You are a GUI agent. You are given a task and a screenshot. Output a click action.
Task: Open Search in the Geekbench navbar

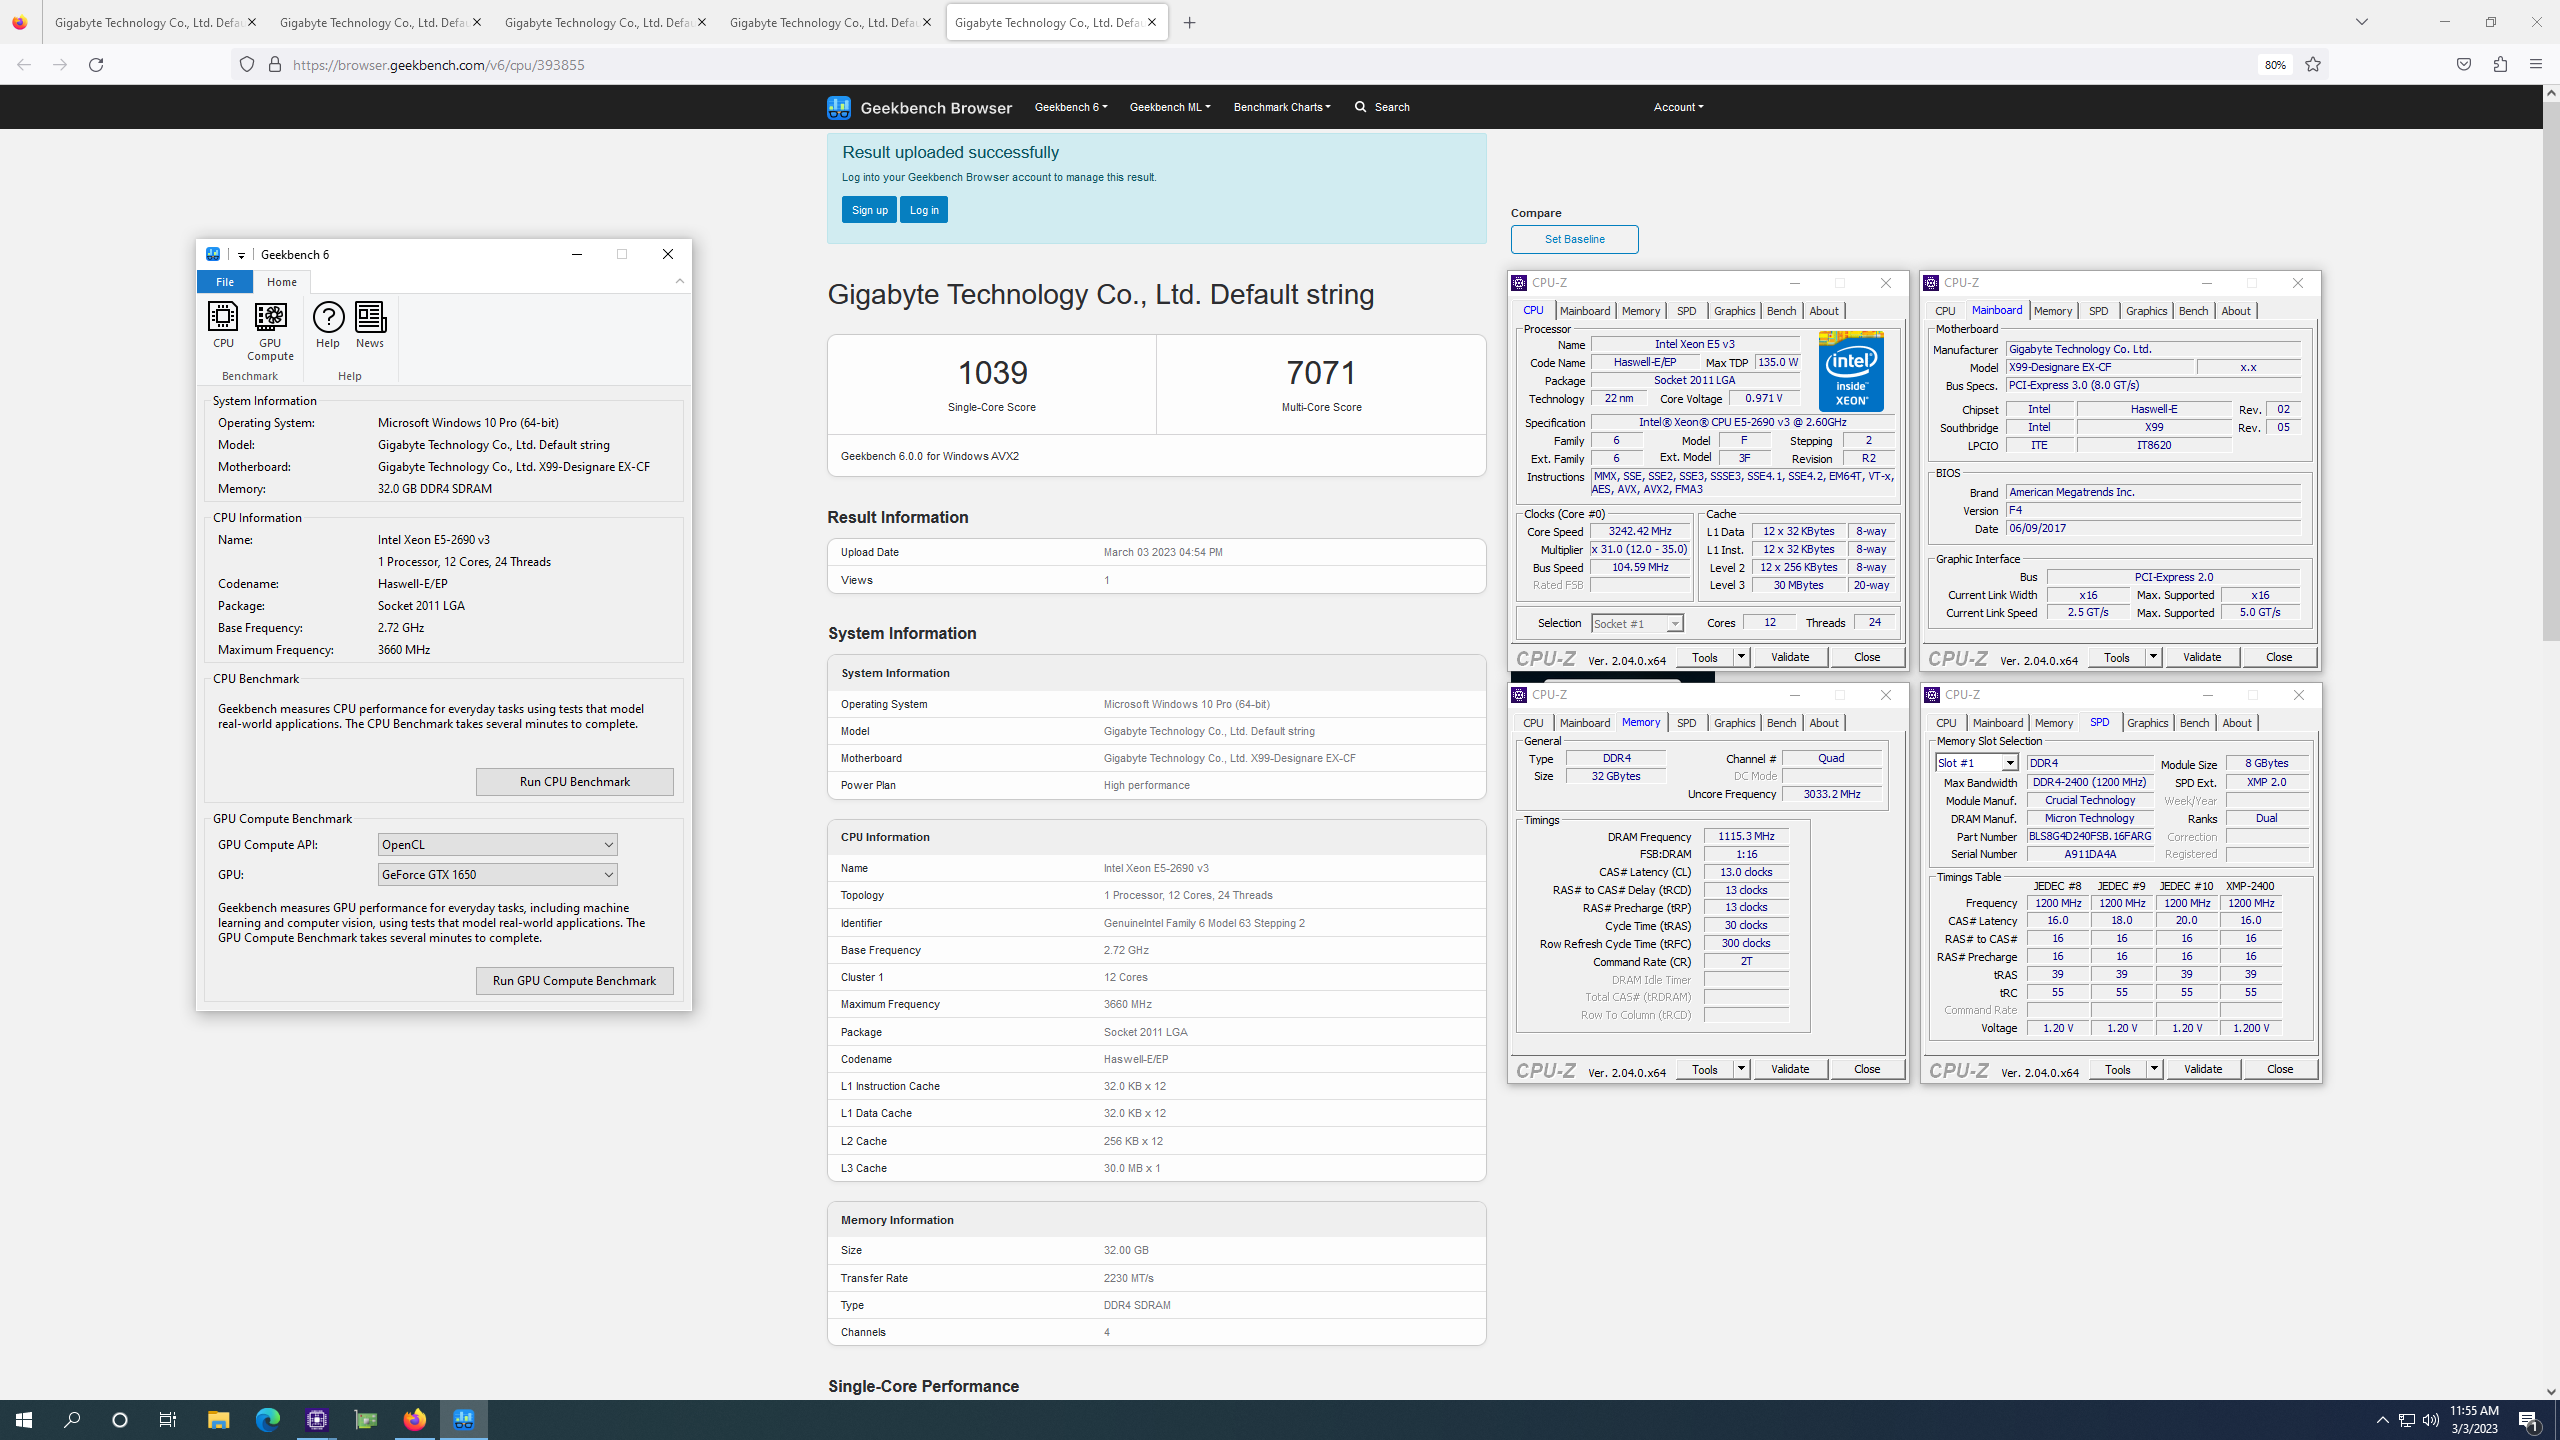(1382, 107)
